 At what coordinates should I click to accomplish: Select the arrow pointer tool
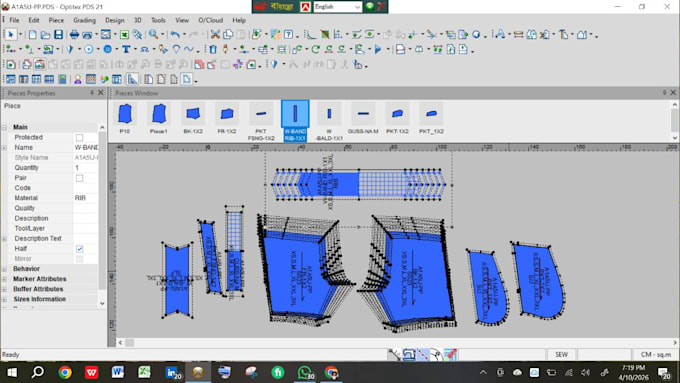[x=11, y=34]
